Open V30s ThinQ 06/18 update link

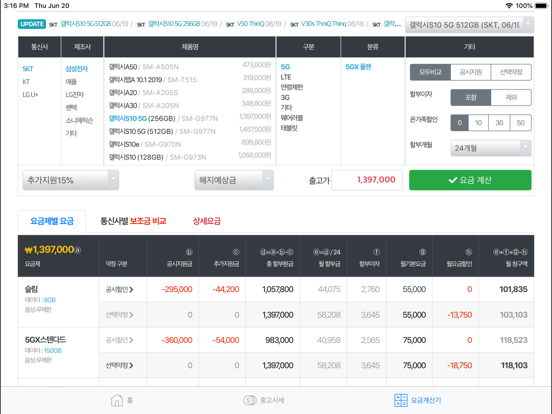coord(332,24)
